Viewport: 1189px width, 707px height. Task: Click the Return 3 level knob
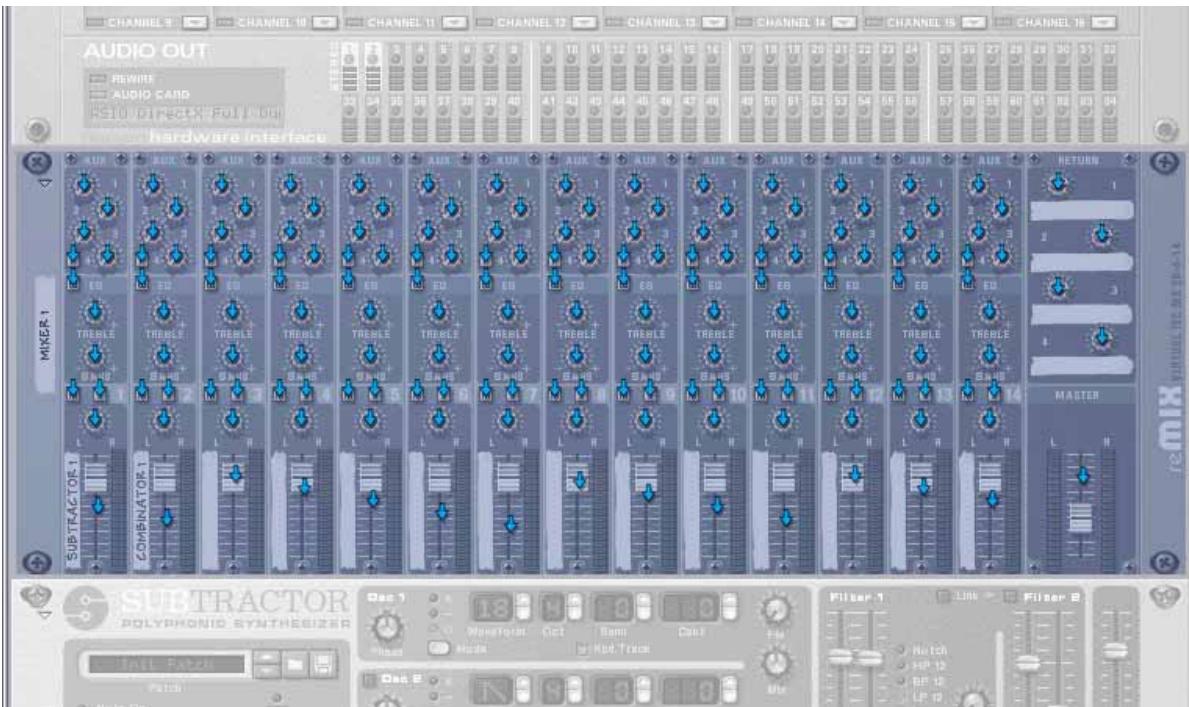tap(1059, 288)
